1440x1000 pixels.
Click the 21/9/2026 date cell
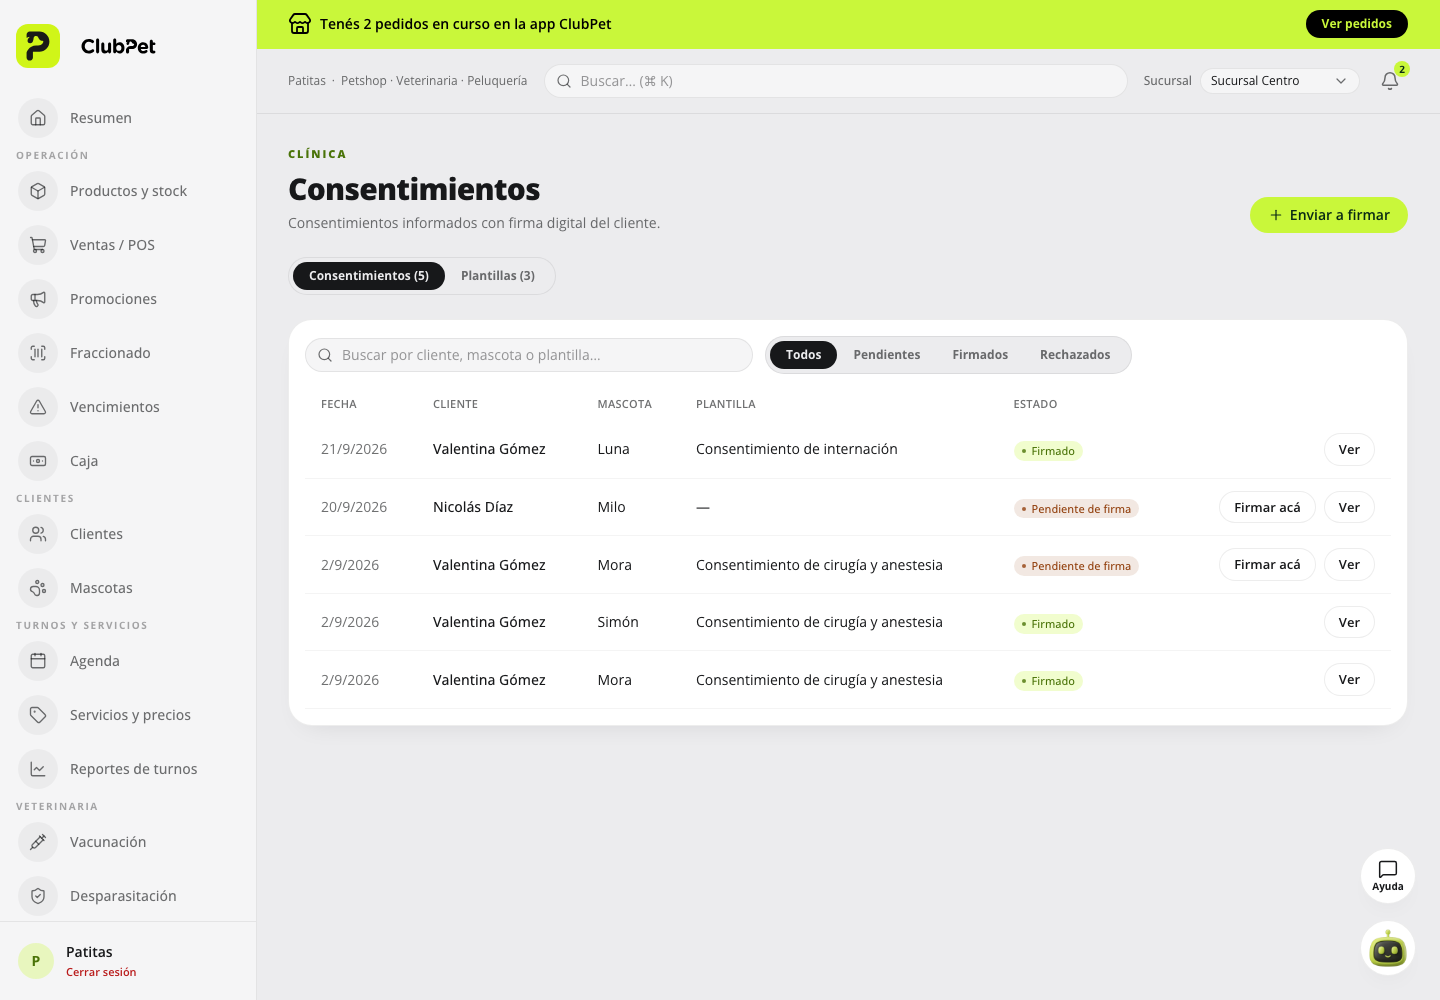[x=354, y=449]
